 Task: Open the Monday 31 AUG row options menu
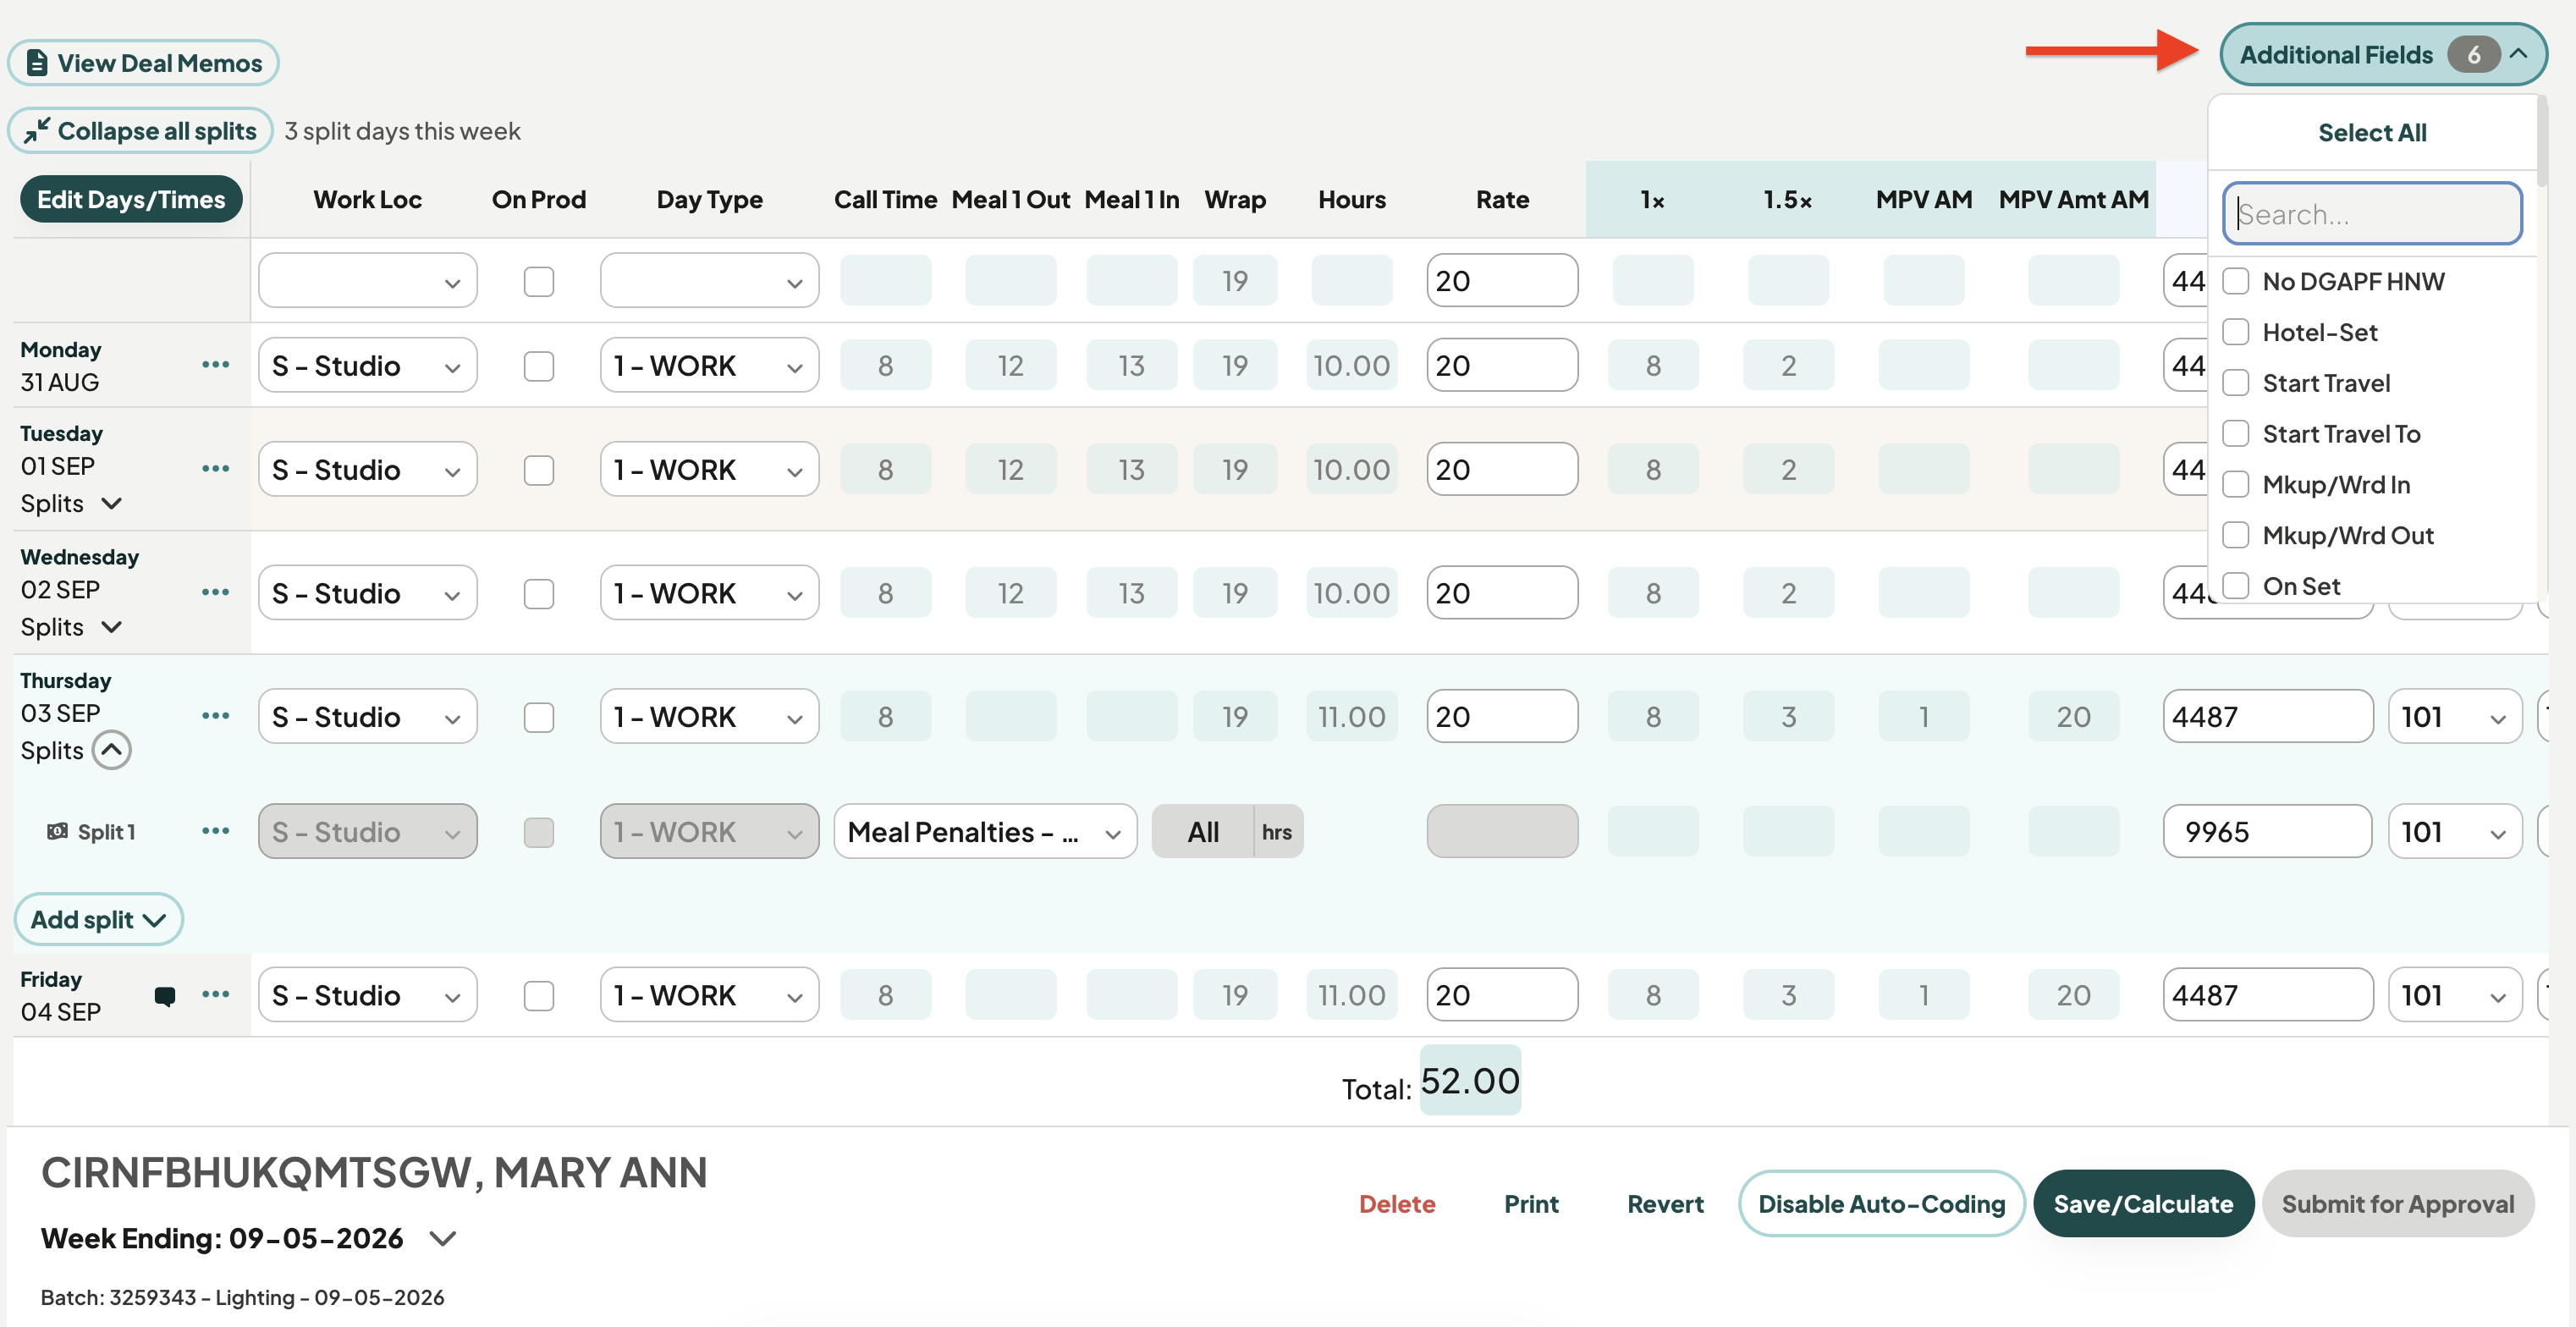[x=215, y=365]
